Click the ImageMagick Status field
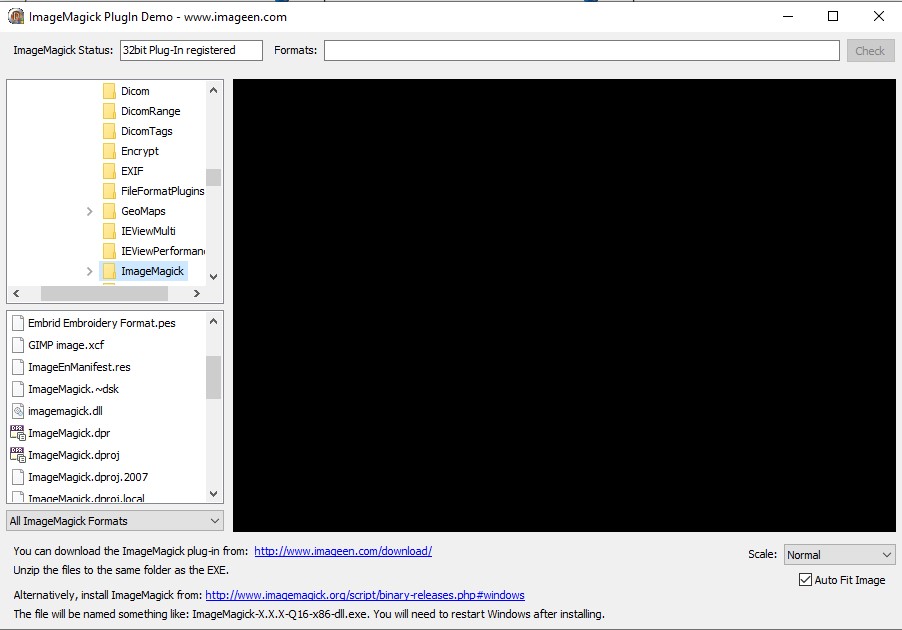 191,51
